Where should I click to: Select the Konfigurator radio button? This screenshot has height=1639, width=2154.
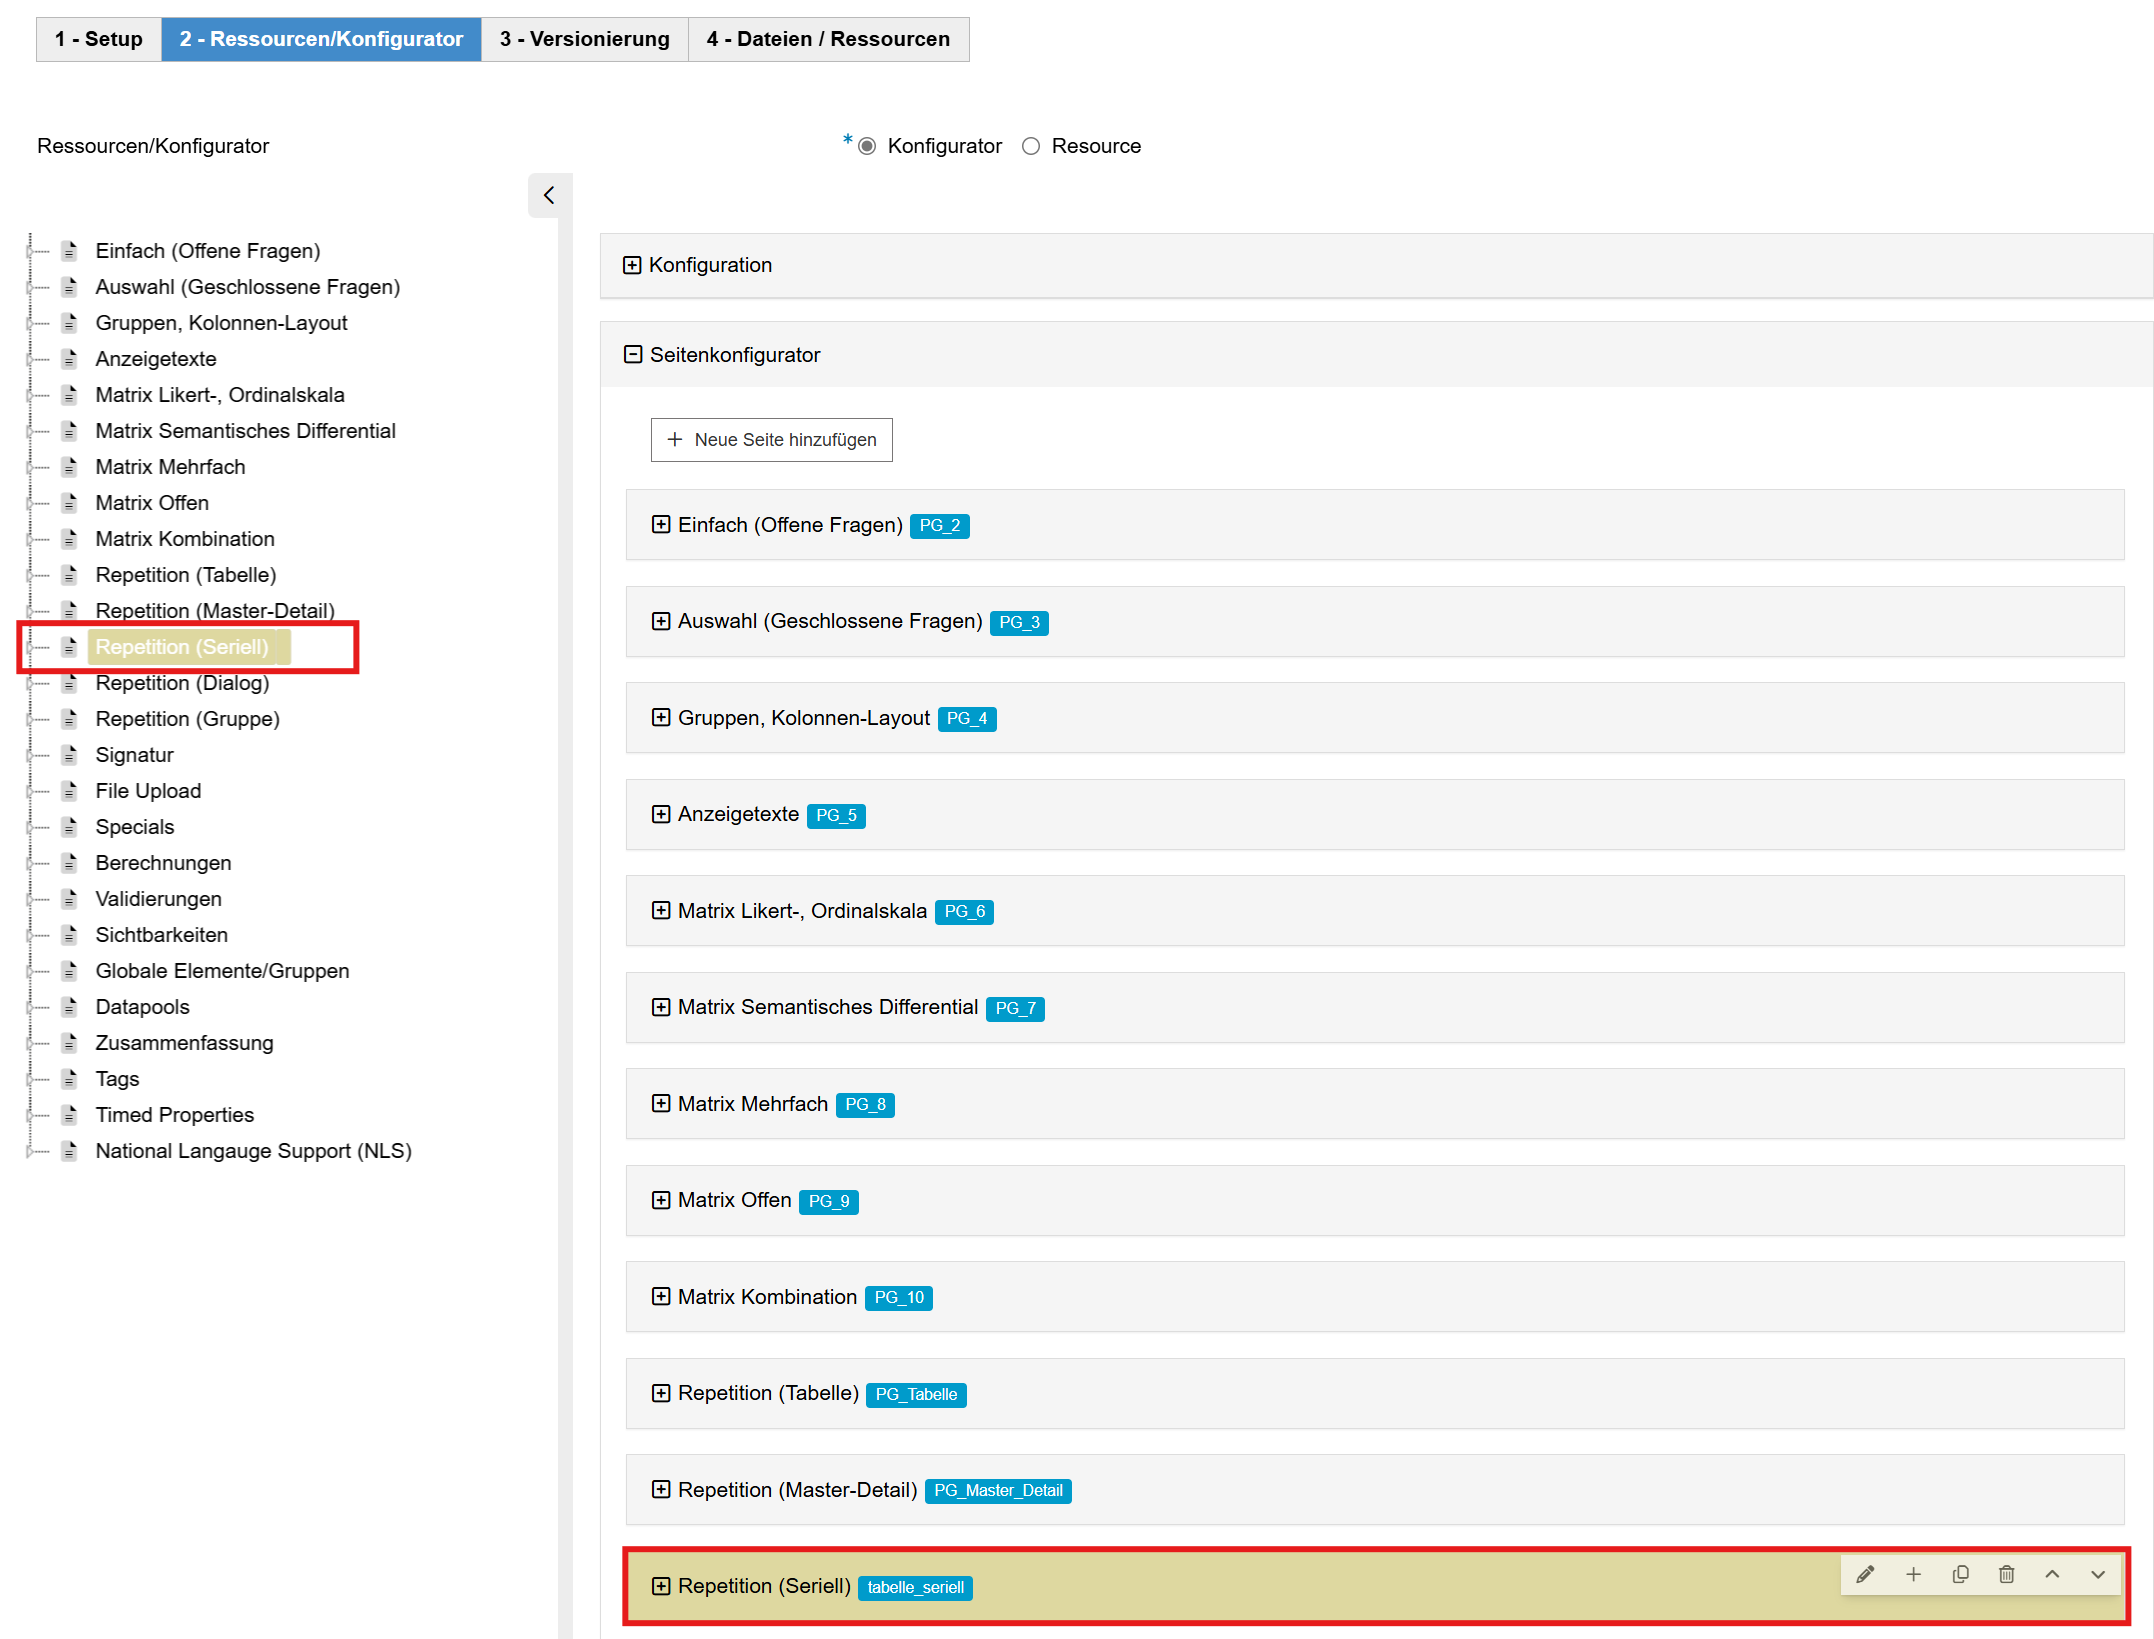coord(867,146)
